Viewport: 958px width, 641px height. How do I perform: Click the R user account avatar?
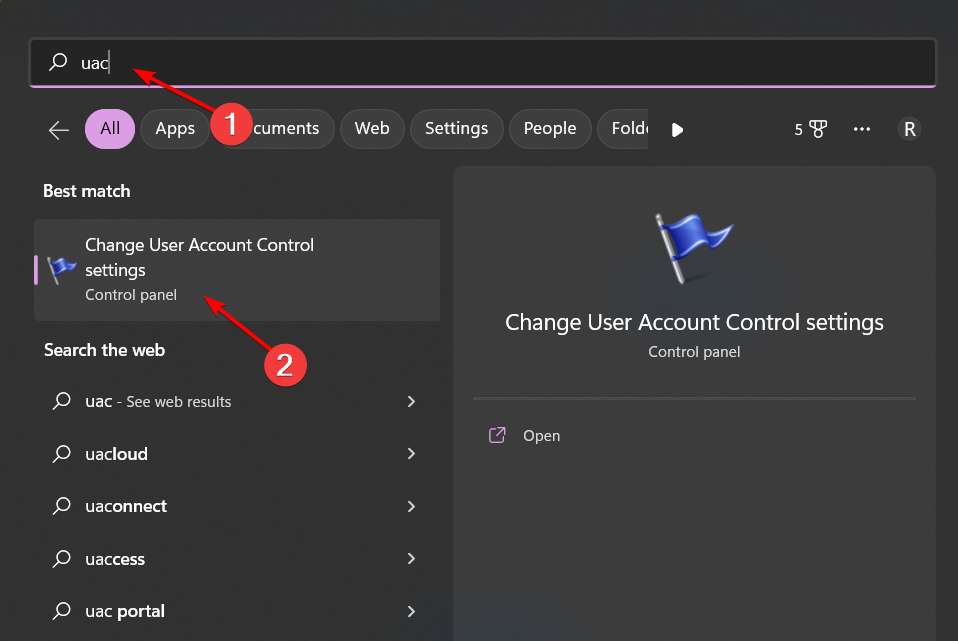coord(909,129)
